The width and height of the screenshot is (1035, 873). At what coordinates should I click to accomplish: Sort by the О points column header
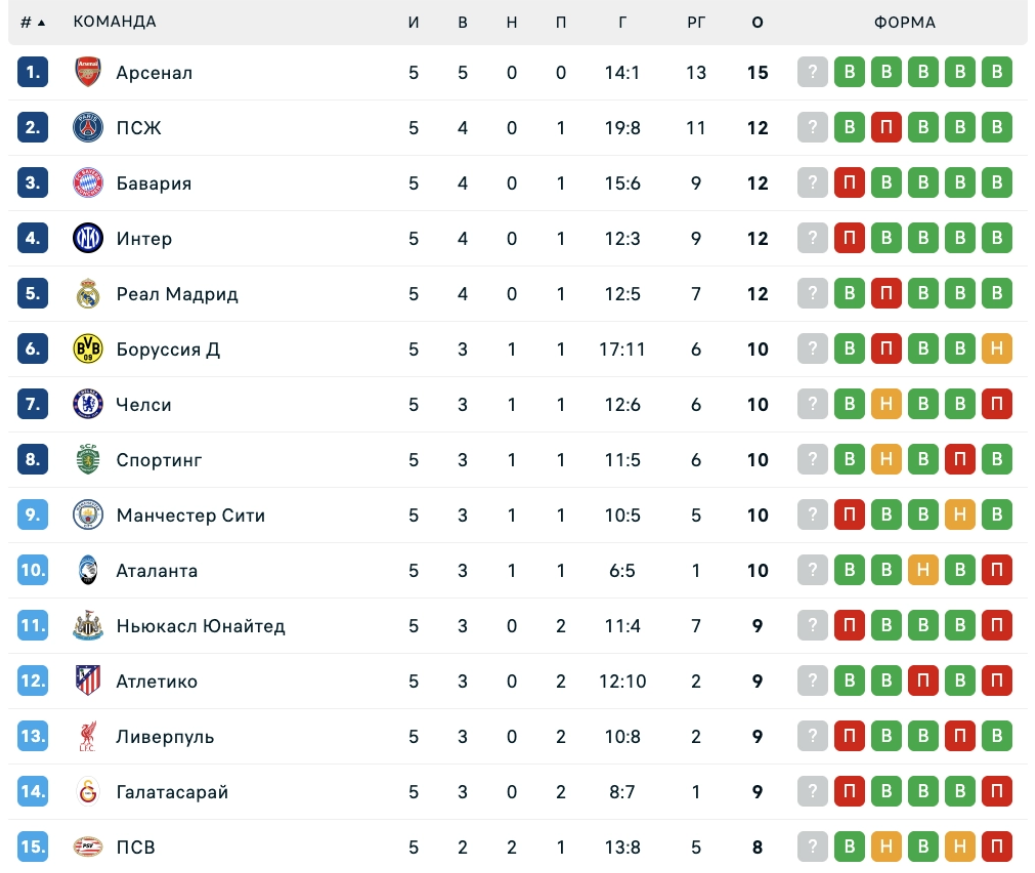pyautogui.click(x=757, y=22)
